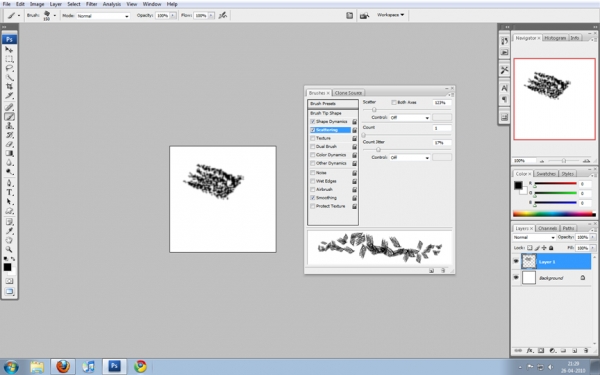The image size is (600, 375).
Task: Check the Both Axes box
Action: pyautogui.click(x=394, y=103)
